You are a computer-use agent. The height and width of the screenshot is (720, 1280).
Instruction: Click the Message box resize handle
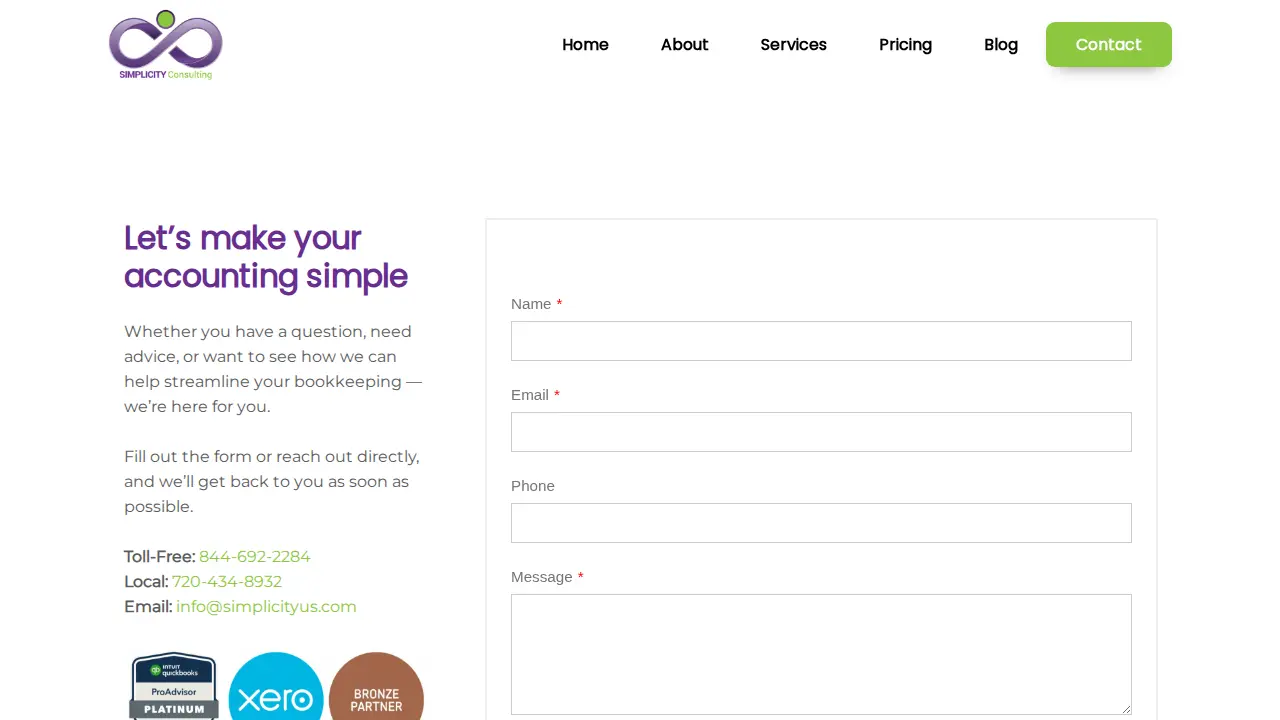click(1126, 709)
